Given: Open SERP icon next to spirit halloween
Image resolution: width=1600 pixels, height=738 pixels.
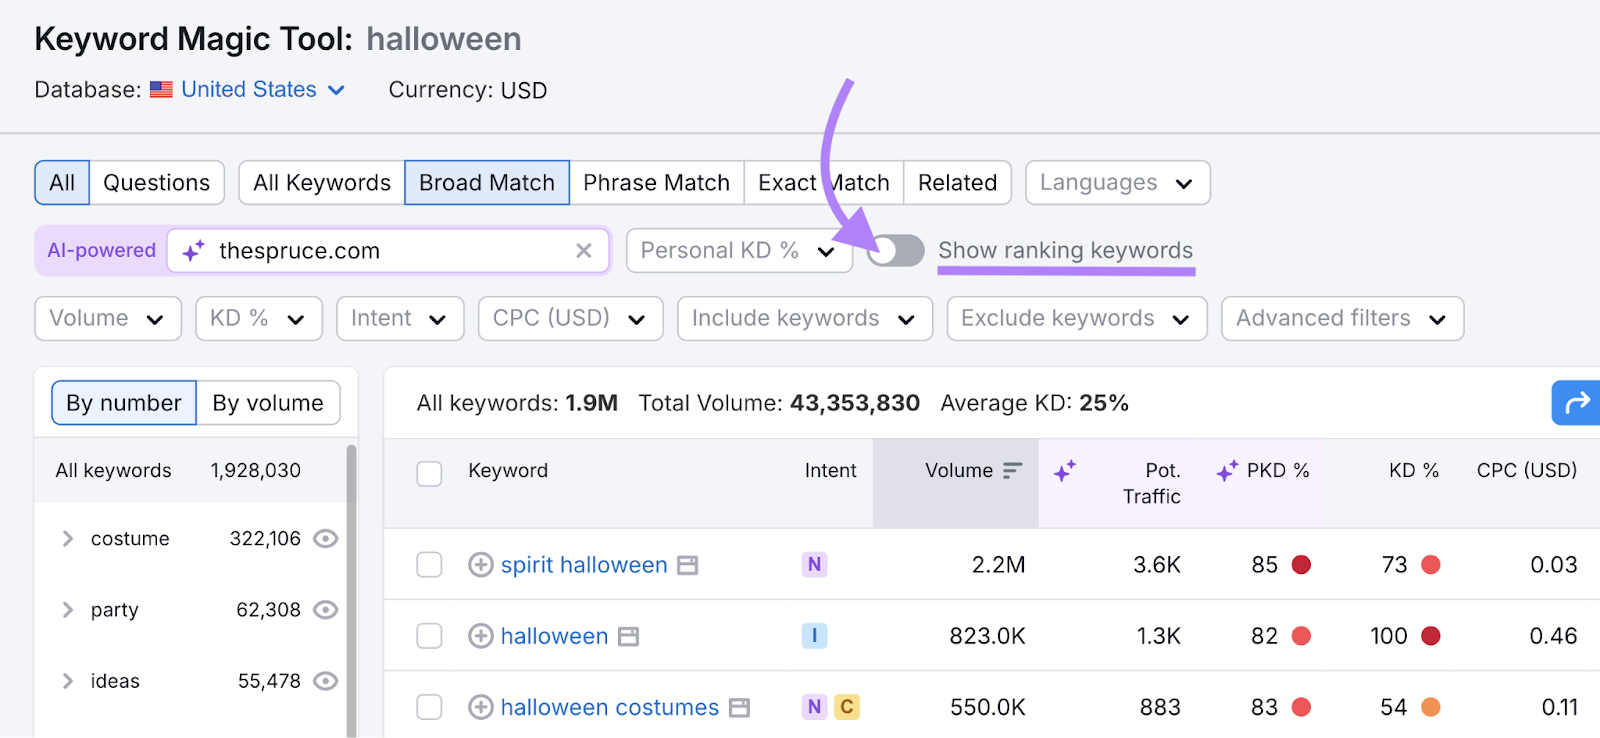Looking at the screenshot, I should pyautogui.click(x=687, y=566).
